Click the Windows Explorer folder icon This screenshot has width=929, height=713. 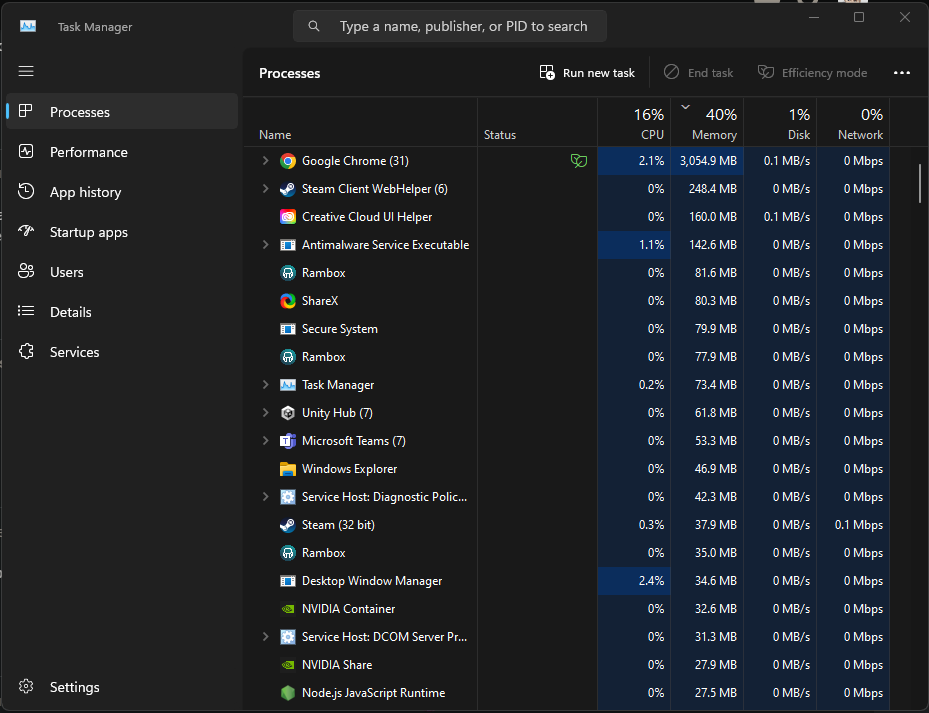pyautogui.click(x=288, y=469)
